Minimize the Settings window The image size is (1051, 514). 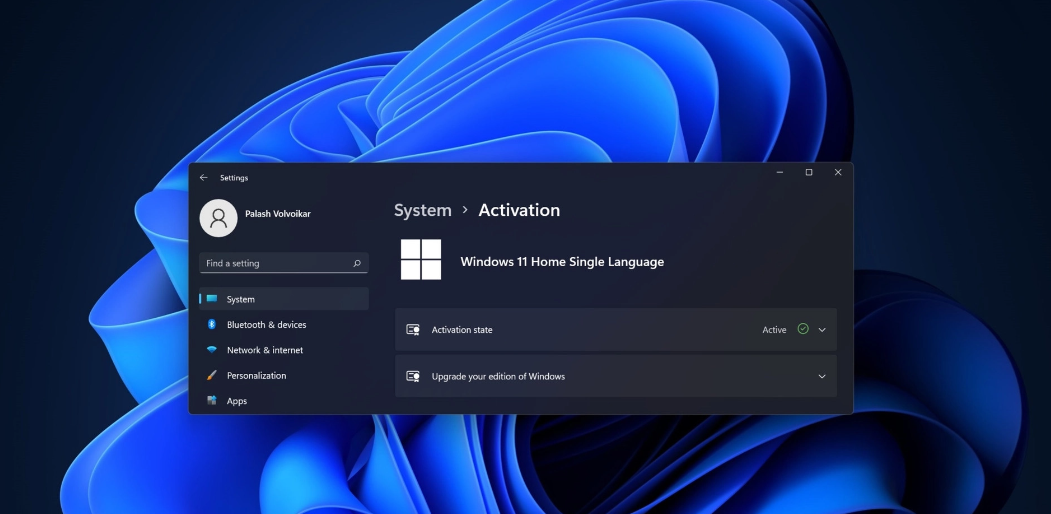tap(780, 173)
